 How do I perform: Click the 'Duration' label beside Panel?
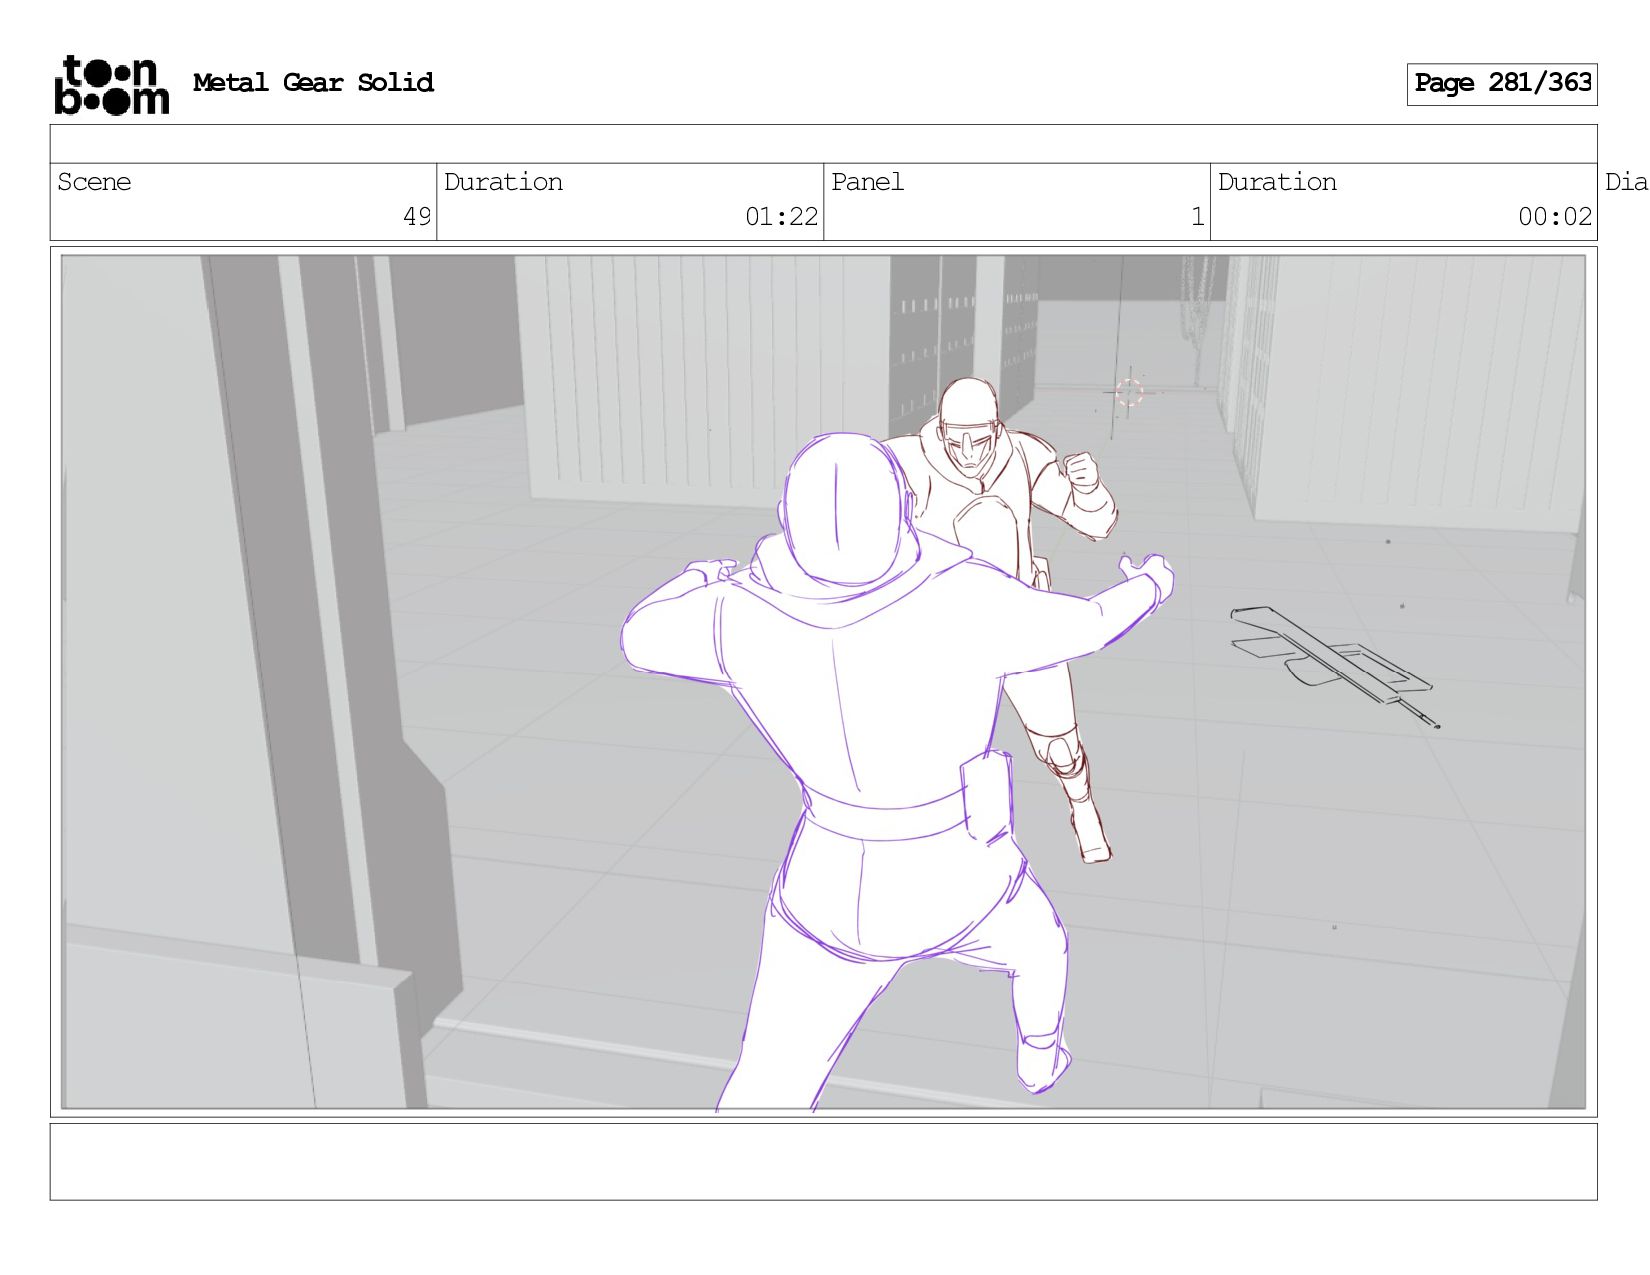click(1277, 182)
